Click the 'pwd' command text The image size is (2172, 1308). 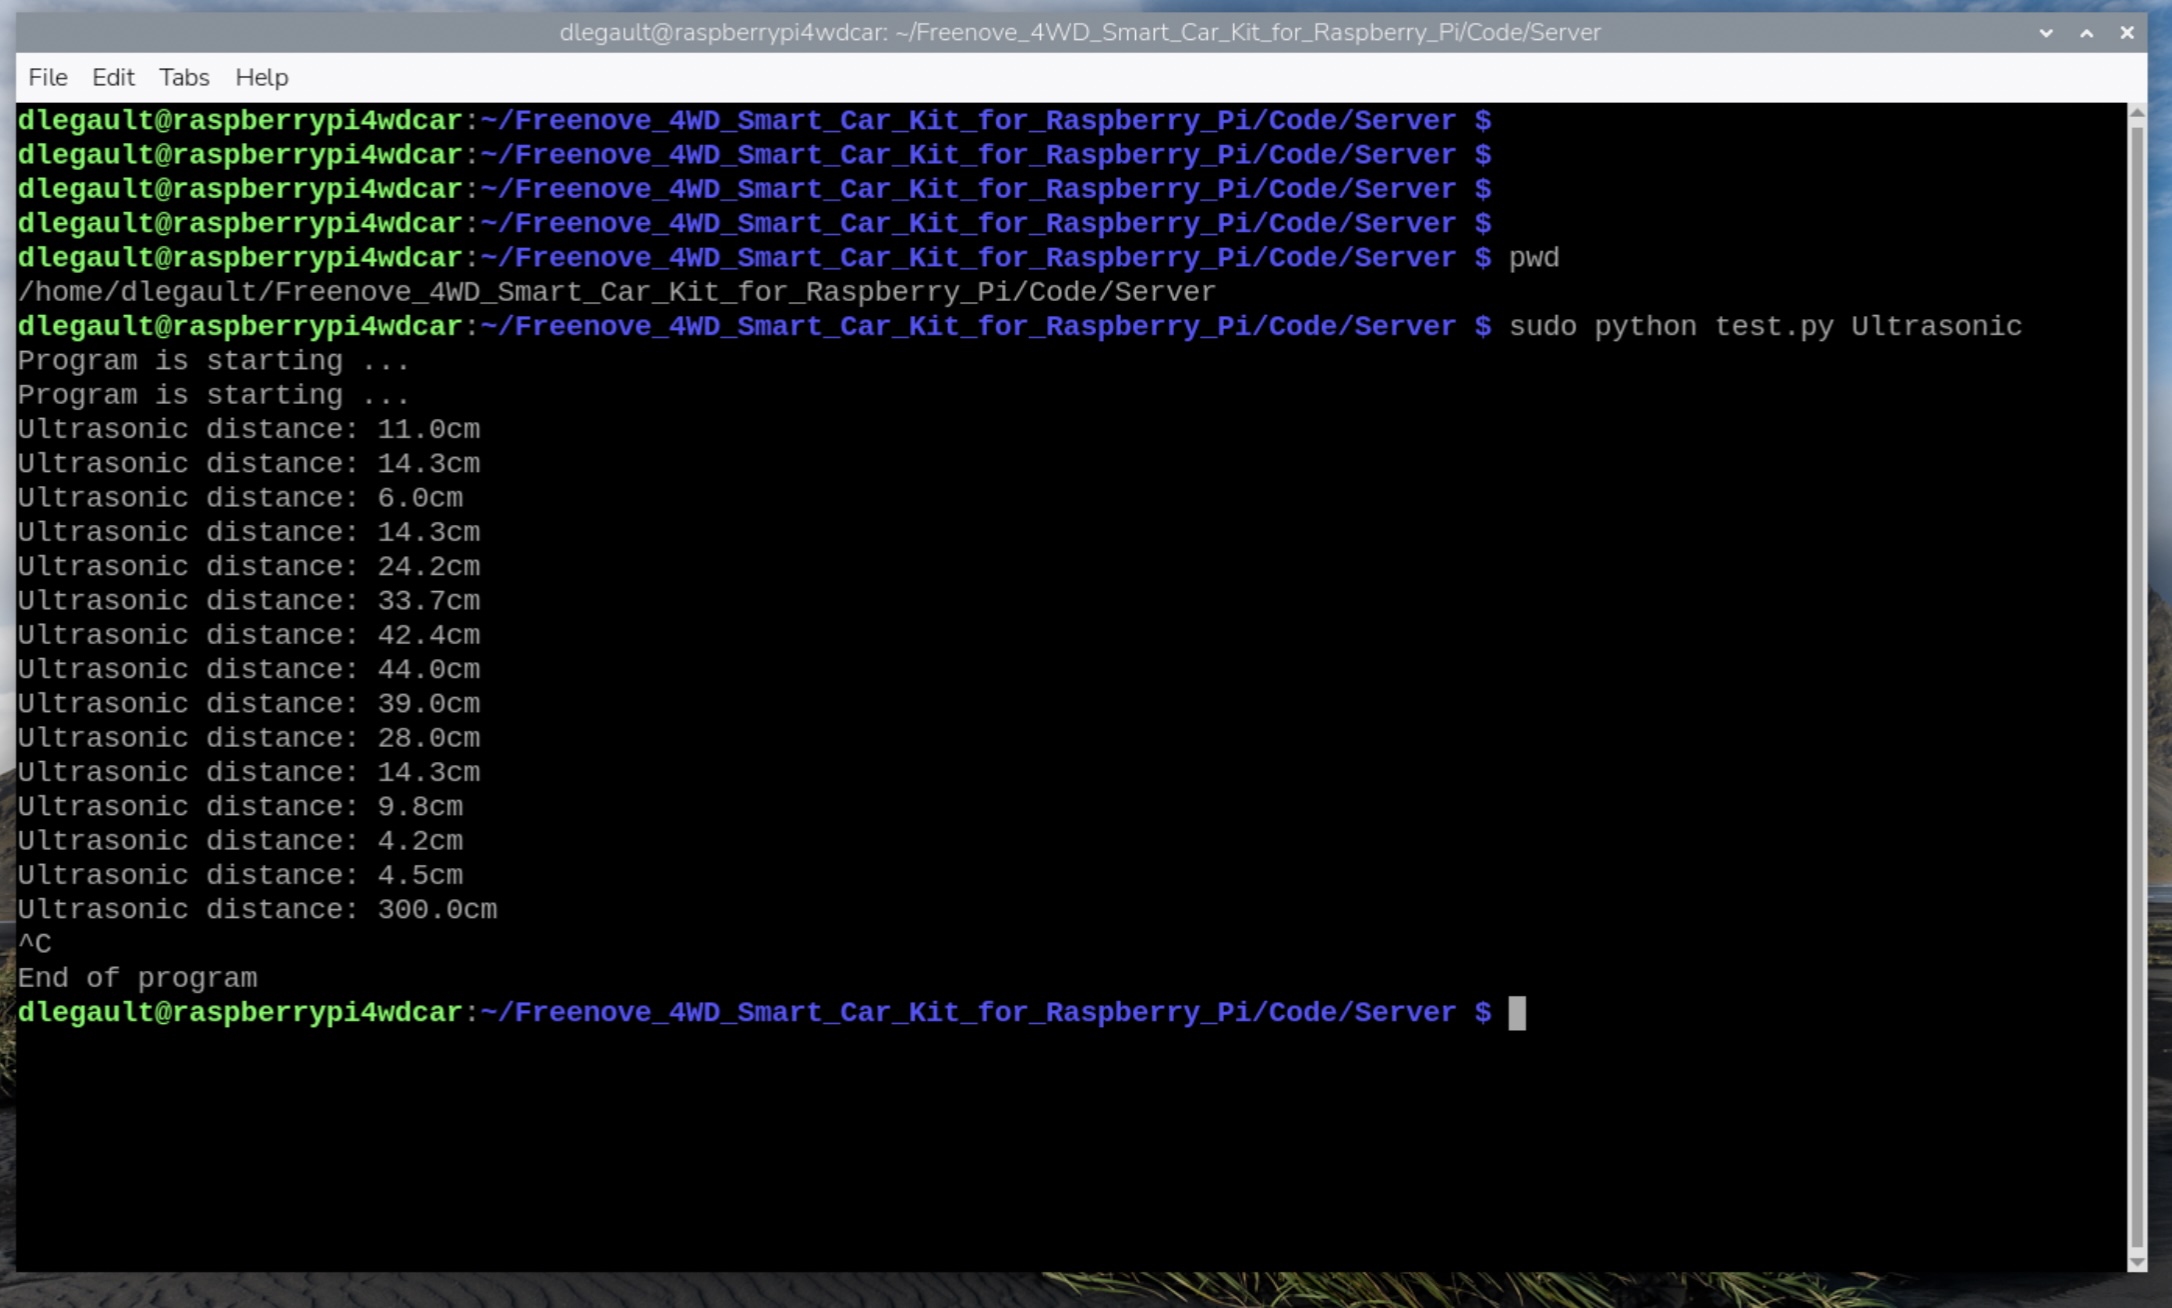1534,258
